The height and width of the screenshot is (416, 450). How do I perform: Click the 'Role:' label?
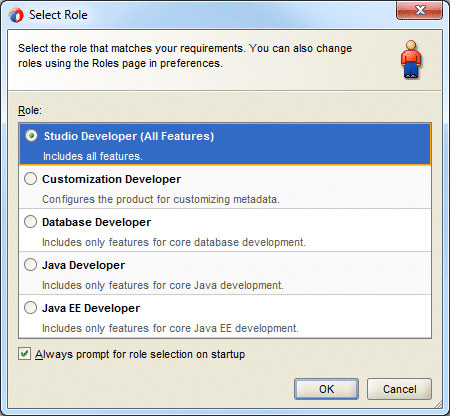point(30,110)
